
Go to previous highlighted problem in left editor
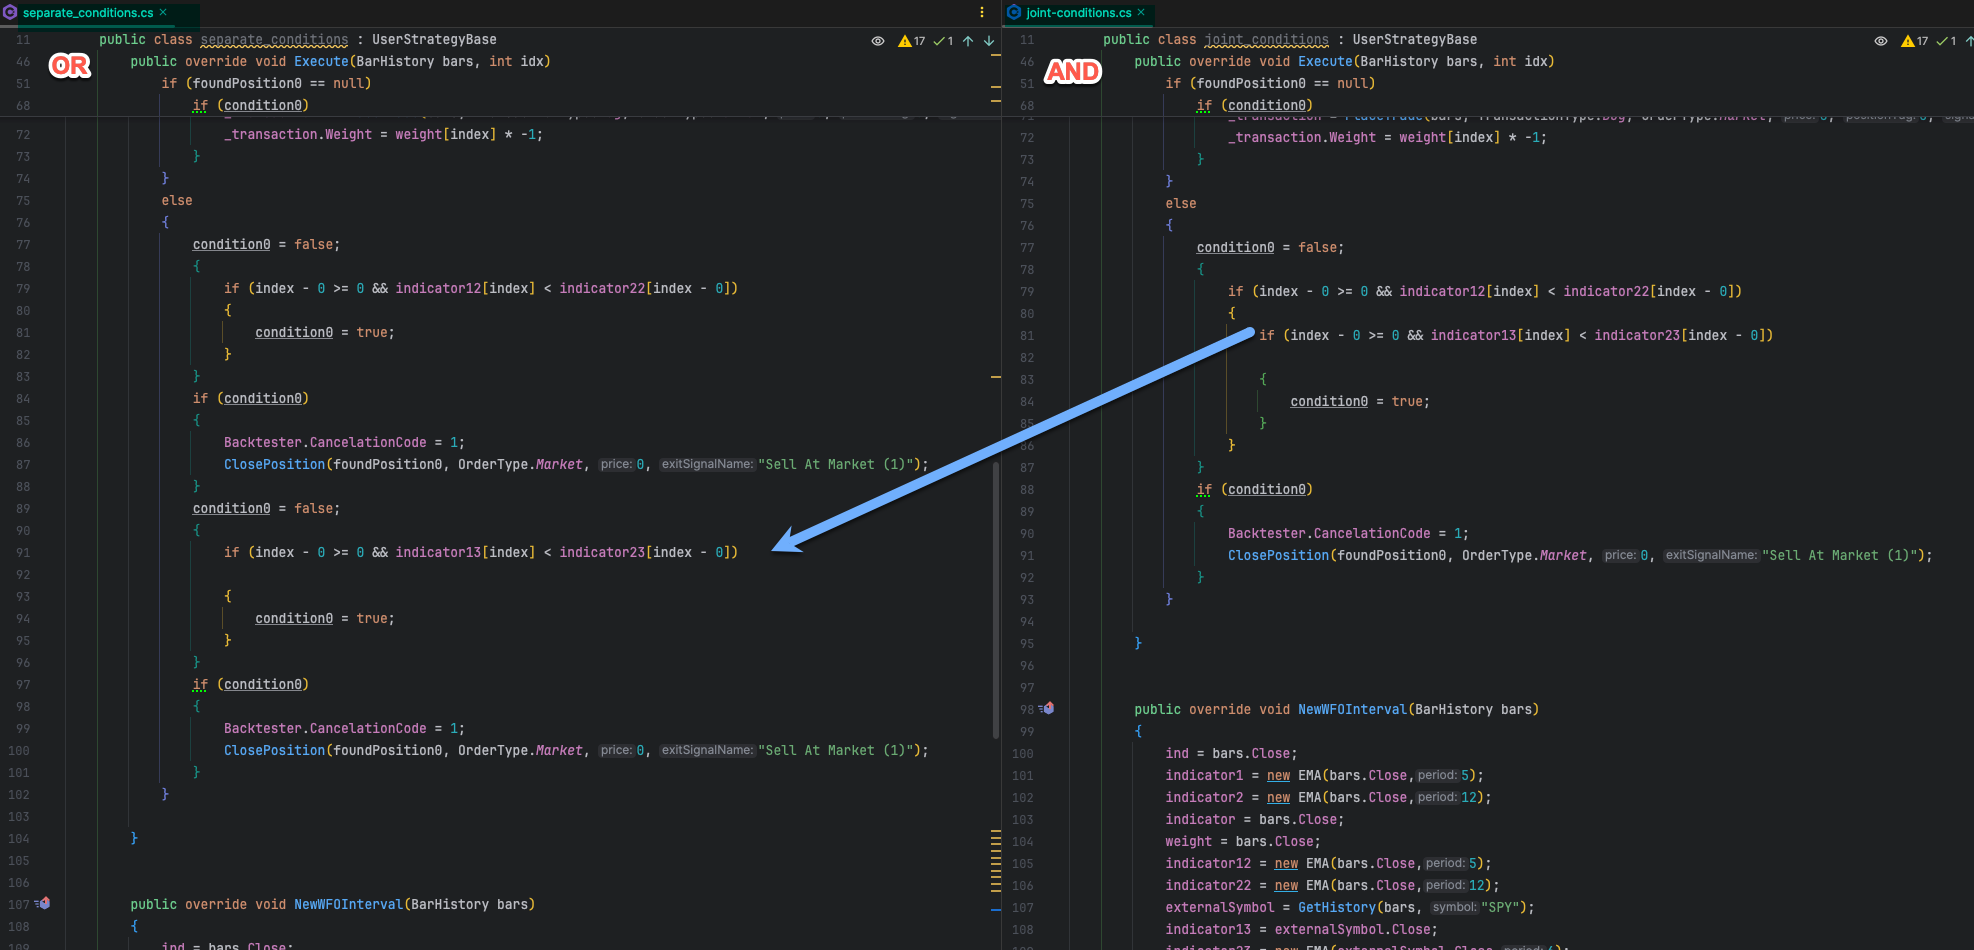968,41
